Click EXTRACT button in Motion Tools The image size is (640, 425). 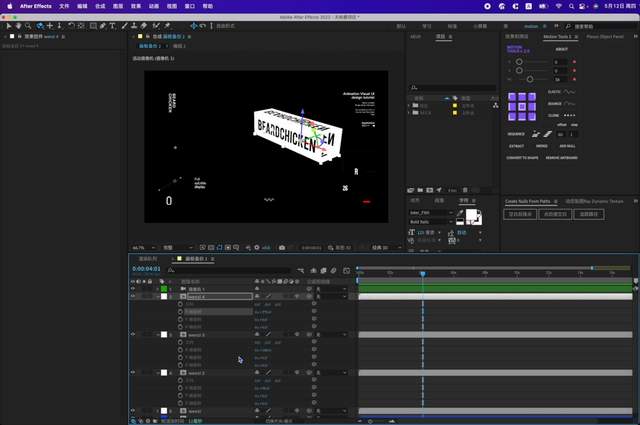(516, 146)
